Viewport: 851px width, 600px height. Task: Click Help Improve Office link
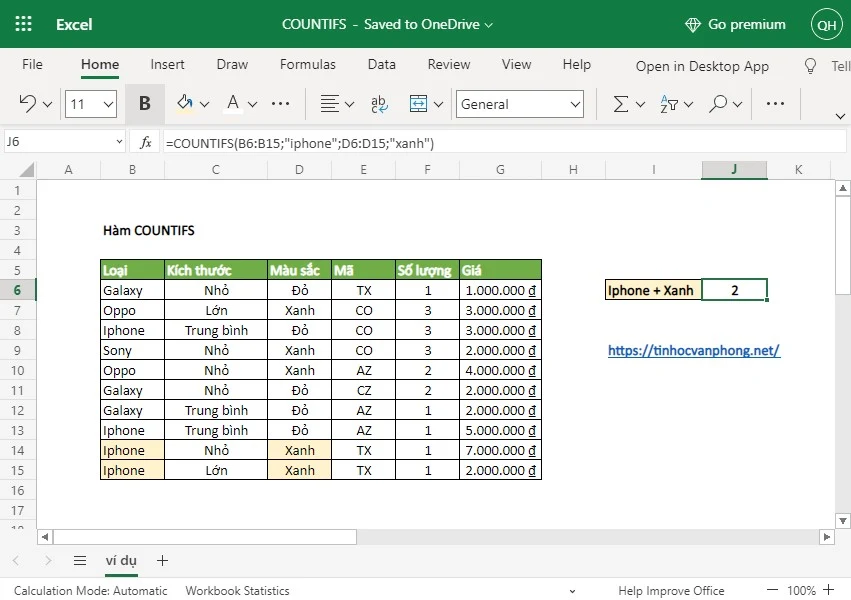click(x=671, y=590)
